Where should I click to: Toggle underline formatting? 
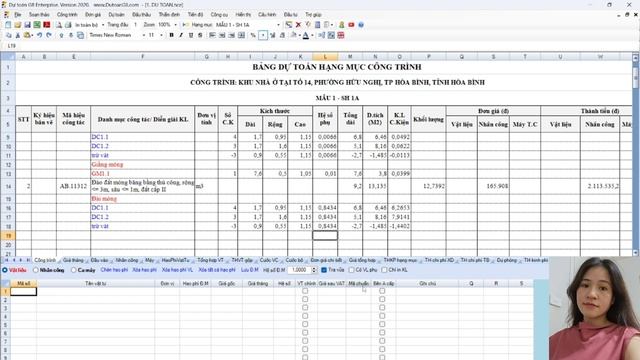pyautogui.click(x=191, y=36)
